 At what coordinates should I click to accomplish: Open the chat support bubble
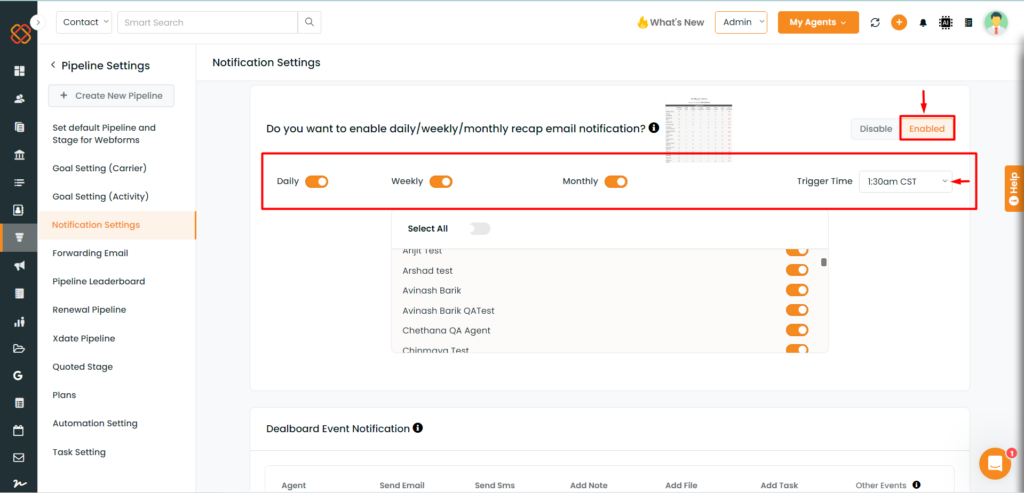[995, 464]
